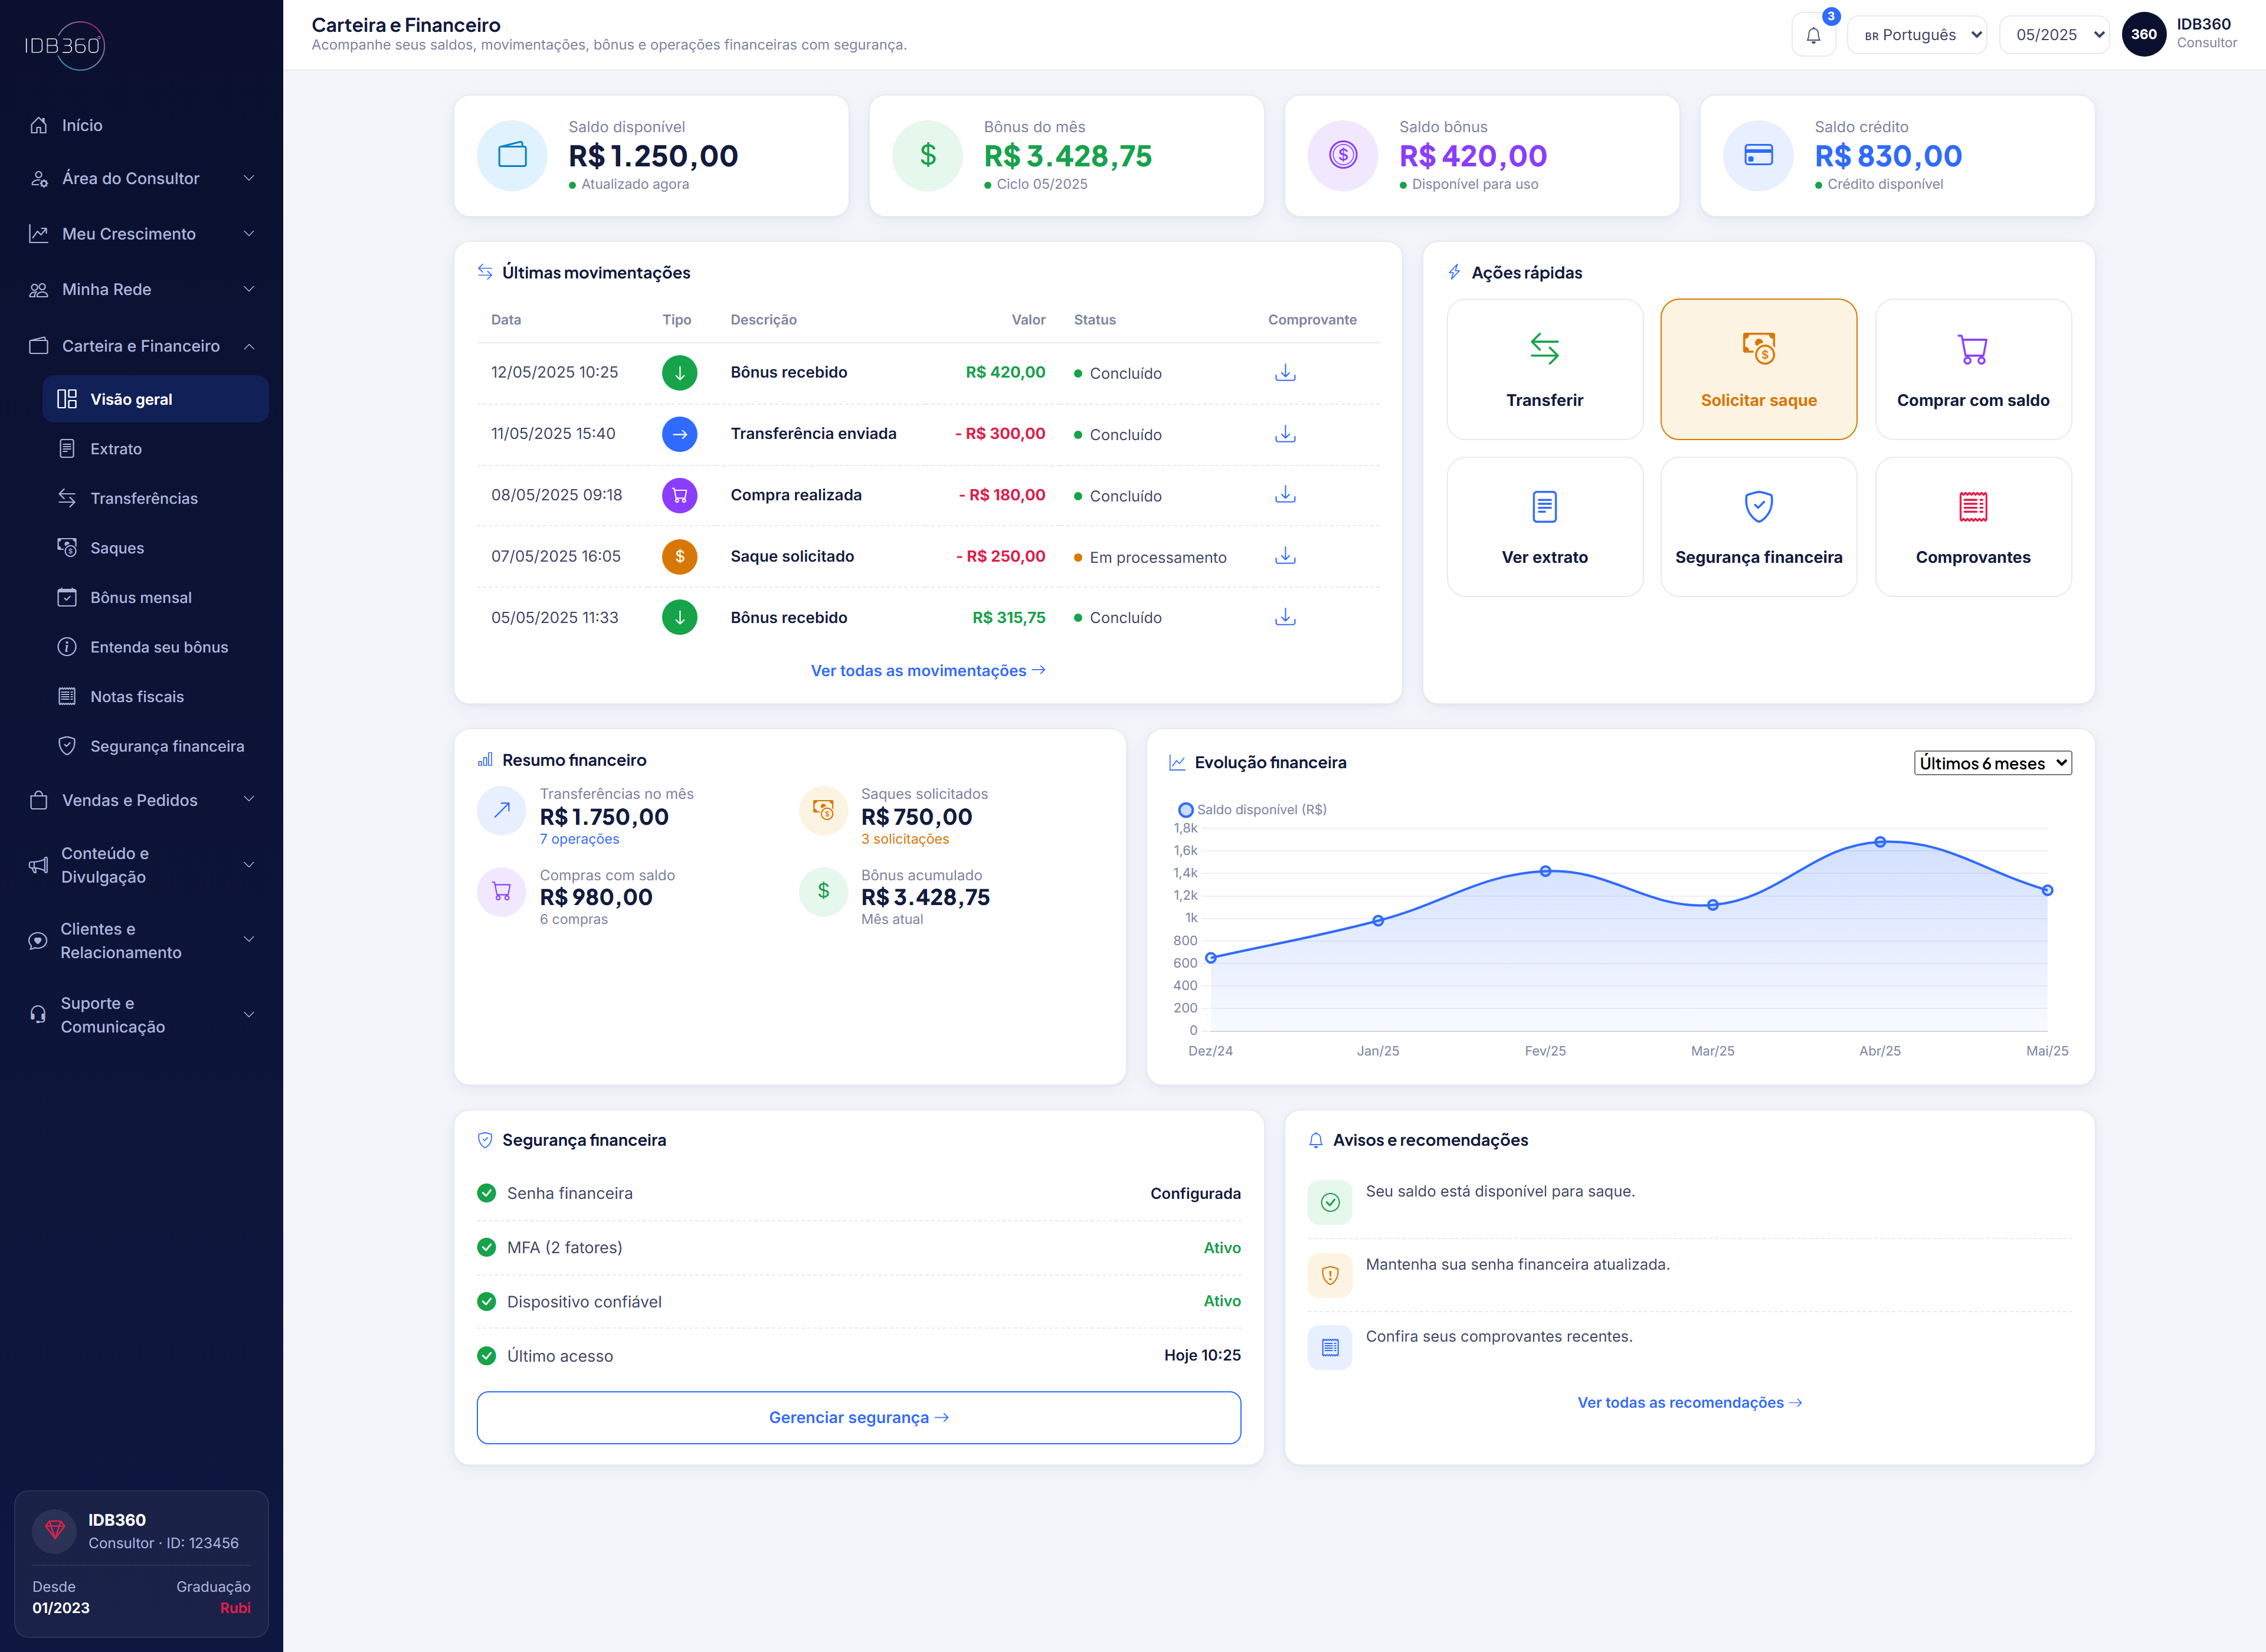Go to Início in the sidebar
The height and width of the screenshot is (1652, 2266).
[x=141, y=125]
